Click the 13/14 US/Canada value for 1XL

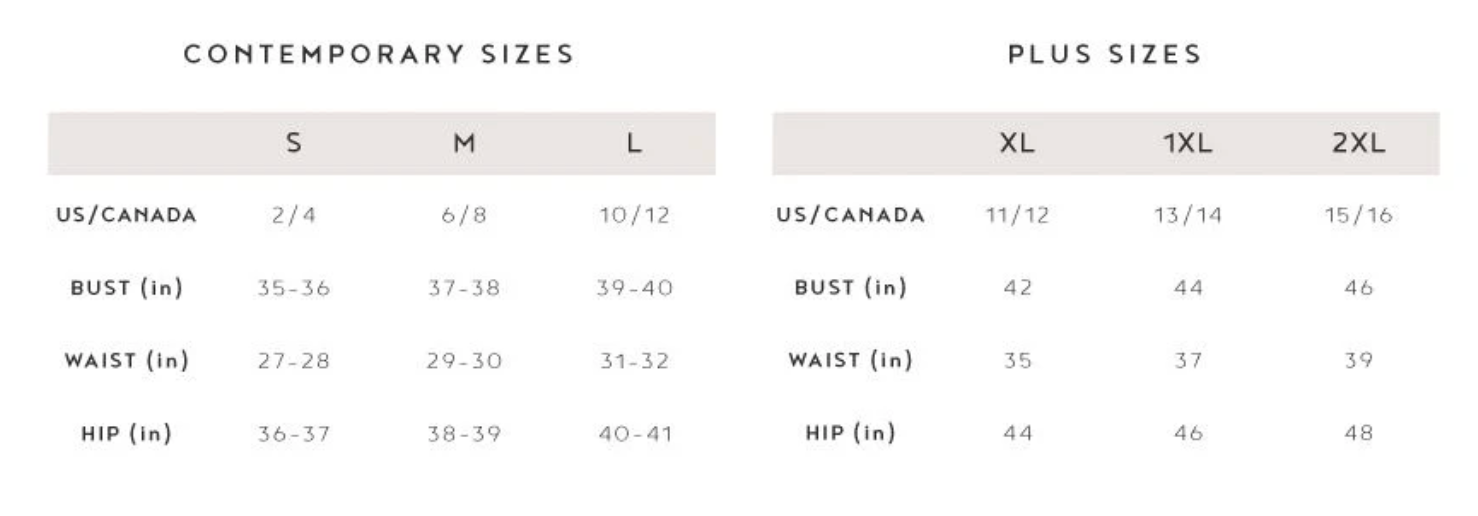tap(1187, 215)
